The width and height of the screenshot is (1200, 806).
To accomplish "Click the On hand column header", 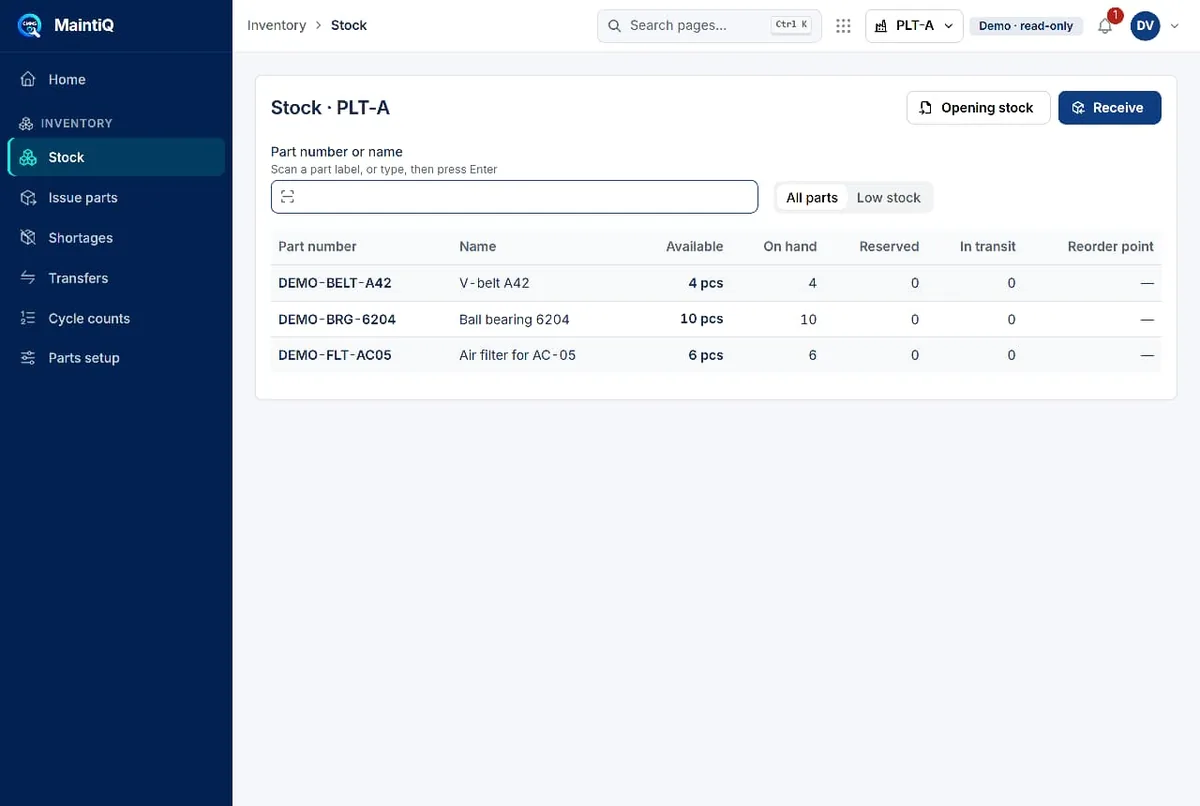I will pyautogui.click(x=790, y=246).
